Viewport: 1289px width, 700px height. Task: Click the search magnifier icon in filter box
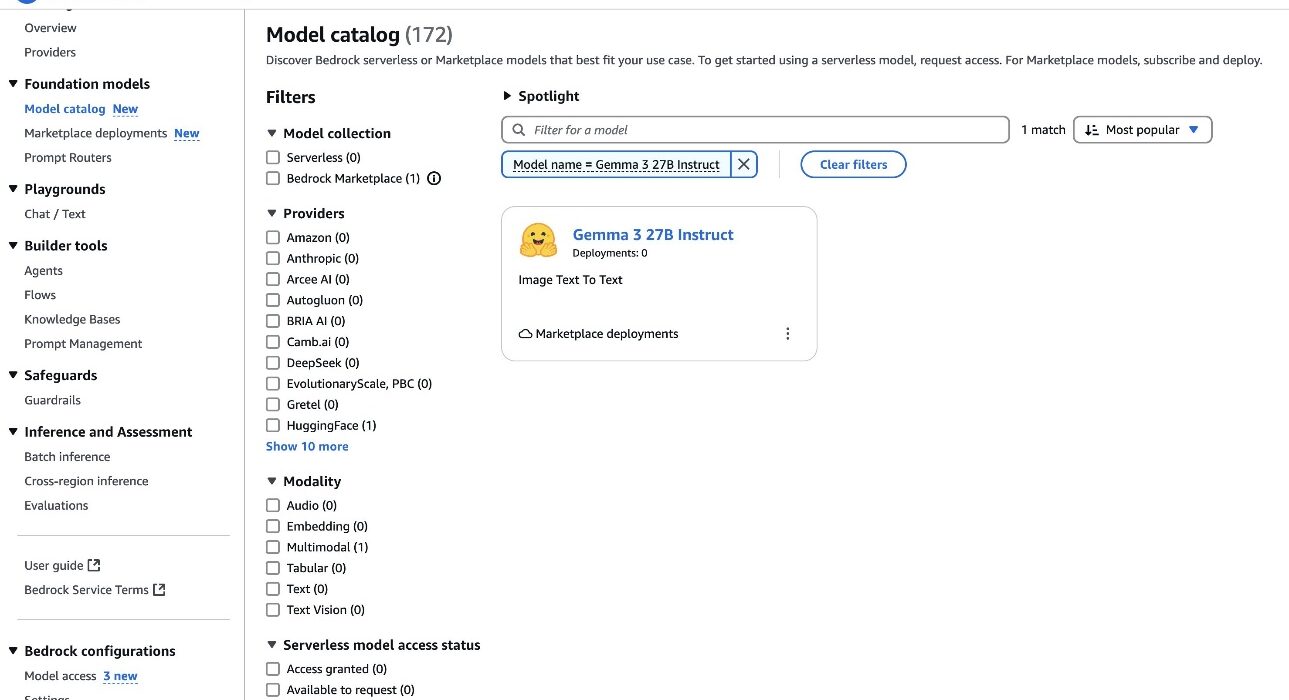click(x=518, y=130)
